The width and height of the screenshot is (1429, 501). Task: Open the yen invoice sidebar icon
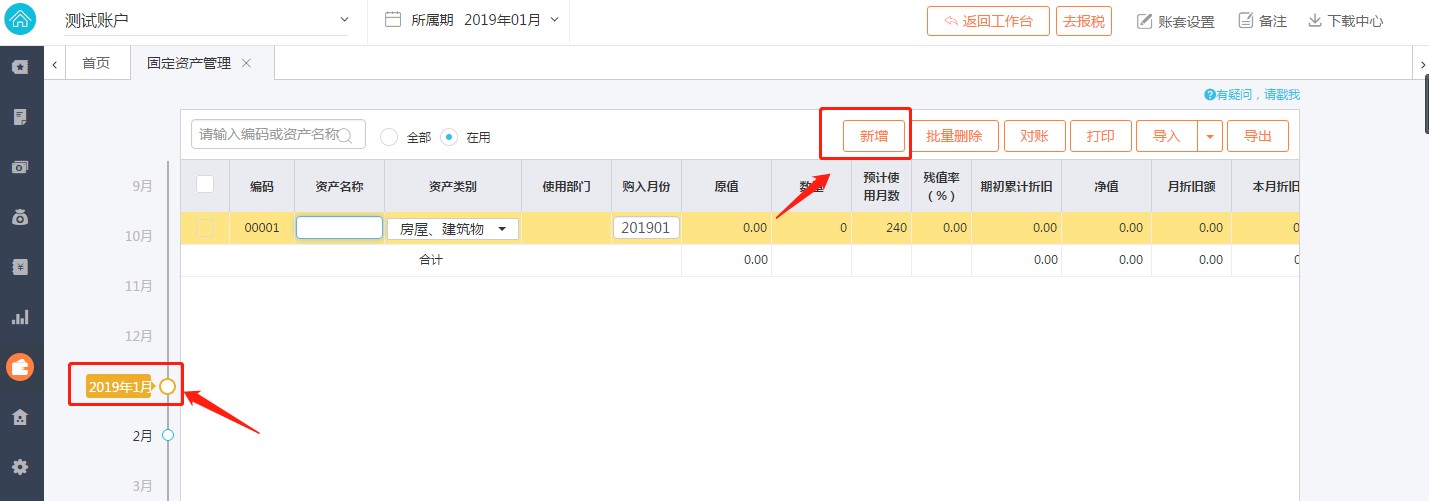(20, 267)
